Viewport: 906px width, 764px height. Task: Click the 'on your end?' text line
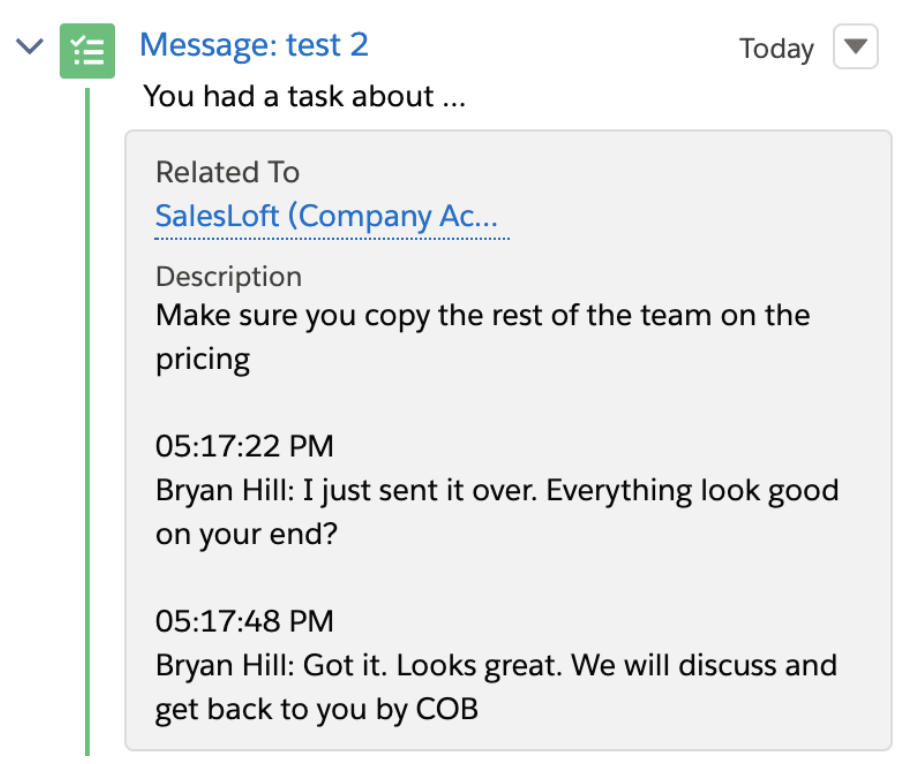click(246, 534)
